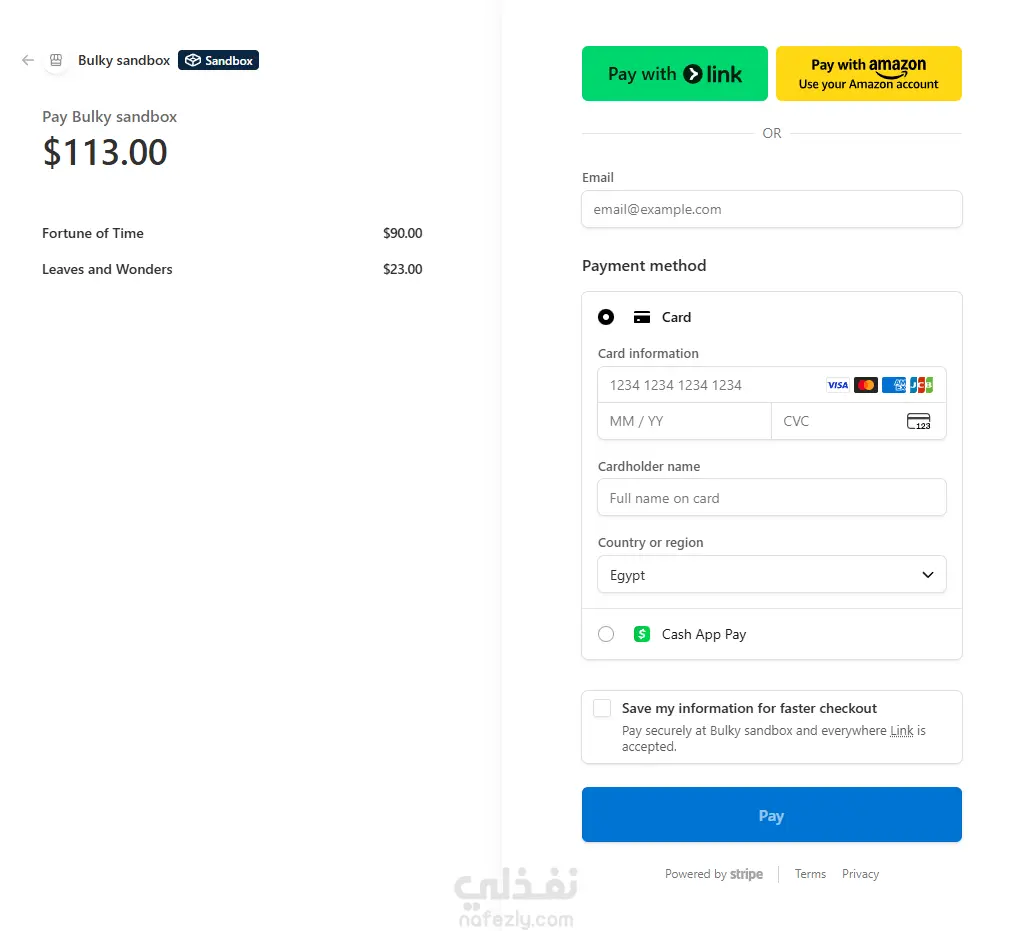The image size is (1031, 931).
Task: Click the blue Pay button
Action: (x=771, y=815)
